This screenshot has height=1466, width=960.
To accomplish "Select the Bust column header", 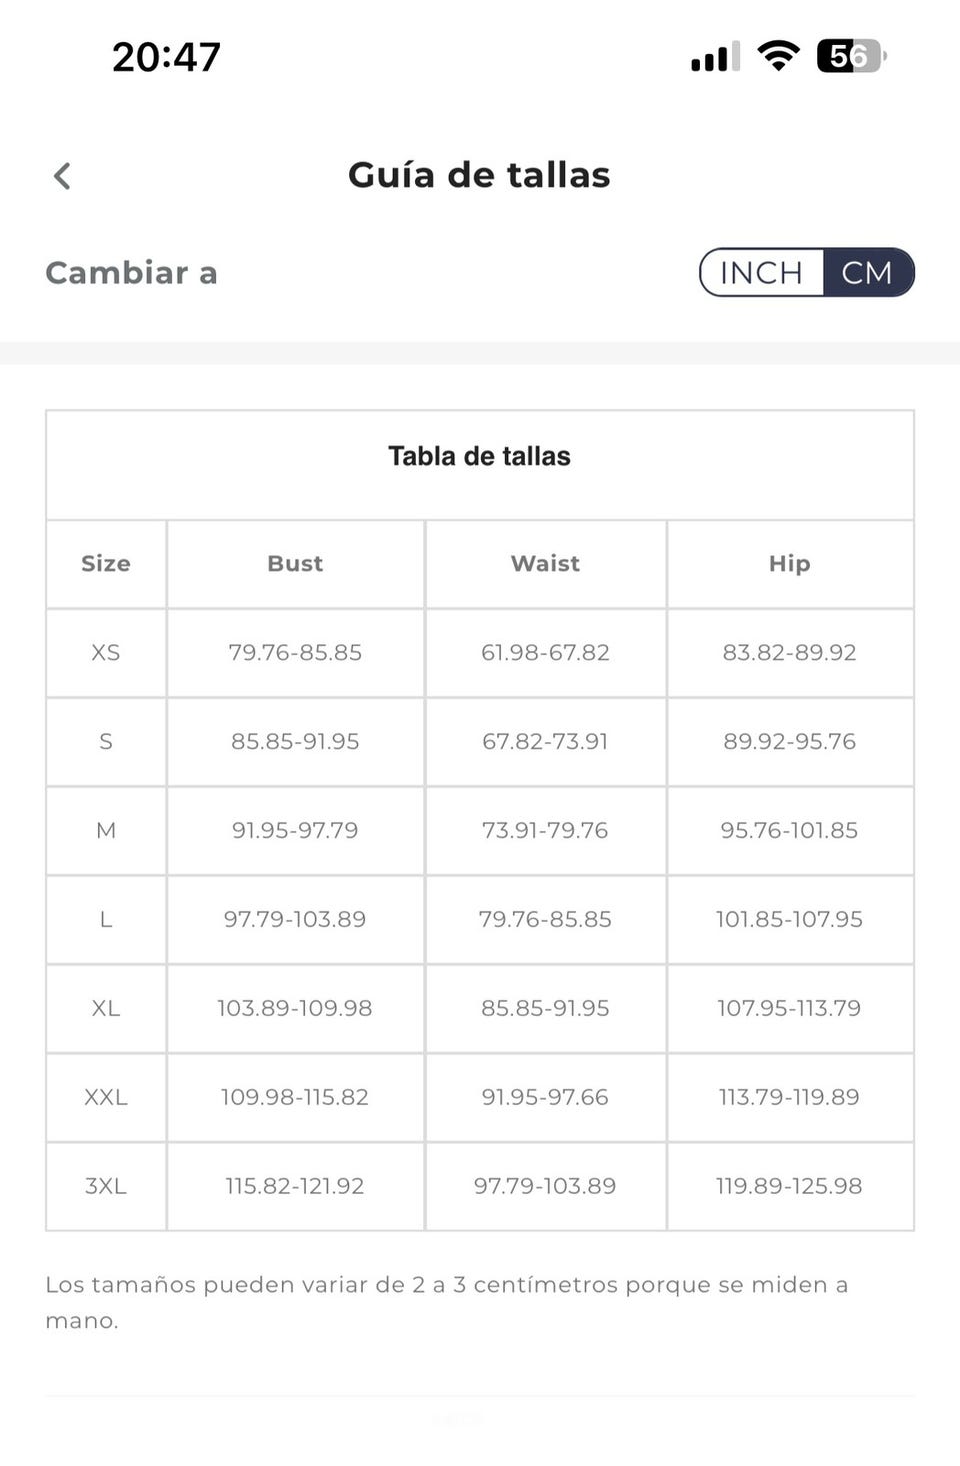I will [295, 564].
